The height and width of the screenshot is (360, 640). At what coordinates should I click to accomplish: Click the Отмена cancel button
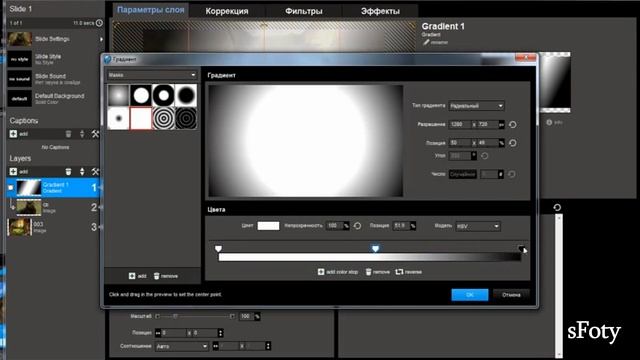coord(511,295)
